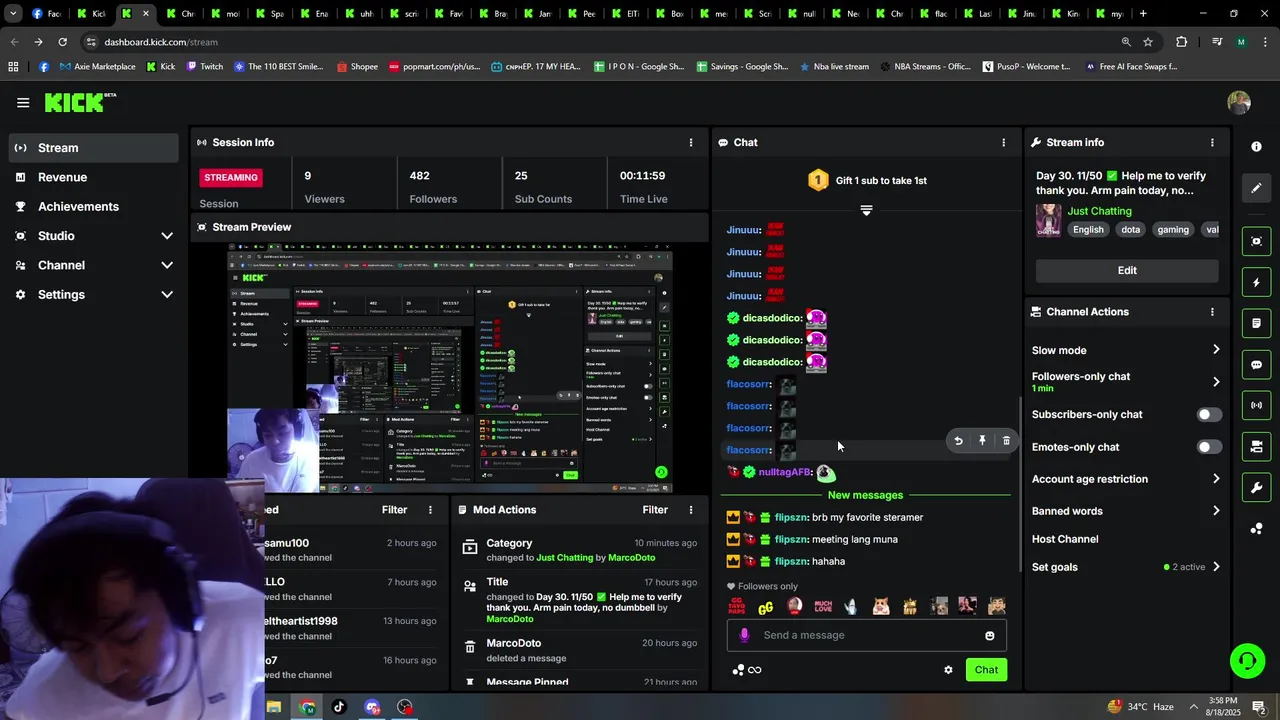Open the notes panel icon in right sidebar
This screenshot has height=720, width=1280.
1256,324
